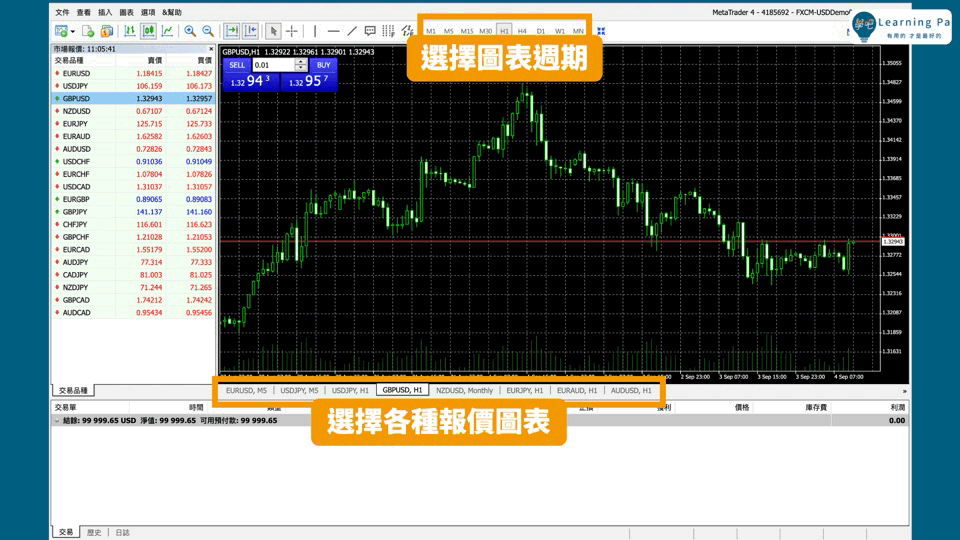Set chart timeframe to M5
The image size is (960, 540).
tap(449, 31)
